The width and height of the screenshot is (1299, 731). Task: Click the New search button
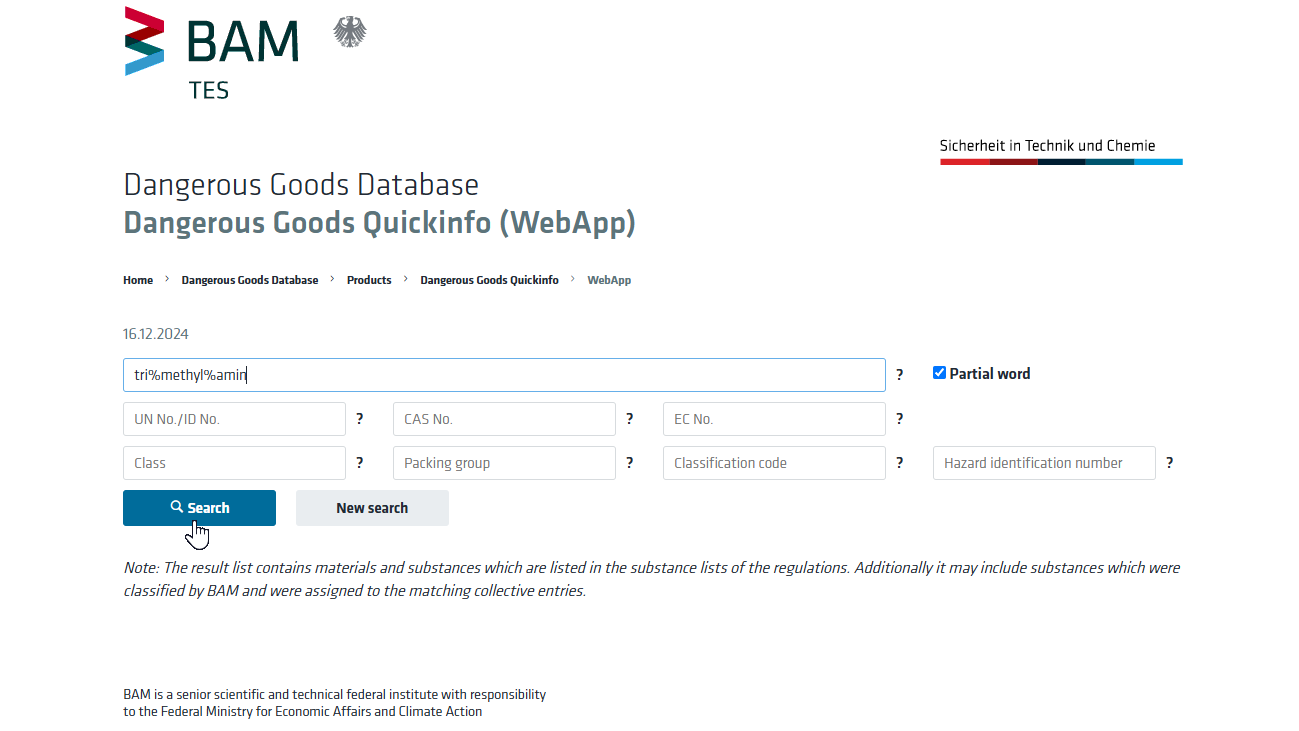372,508
